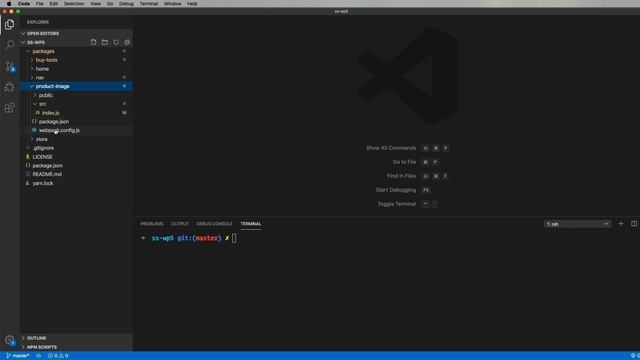Switch to the Debug Console tab
Screen dimensions: 640x360
214,224
